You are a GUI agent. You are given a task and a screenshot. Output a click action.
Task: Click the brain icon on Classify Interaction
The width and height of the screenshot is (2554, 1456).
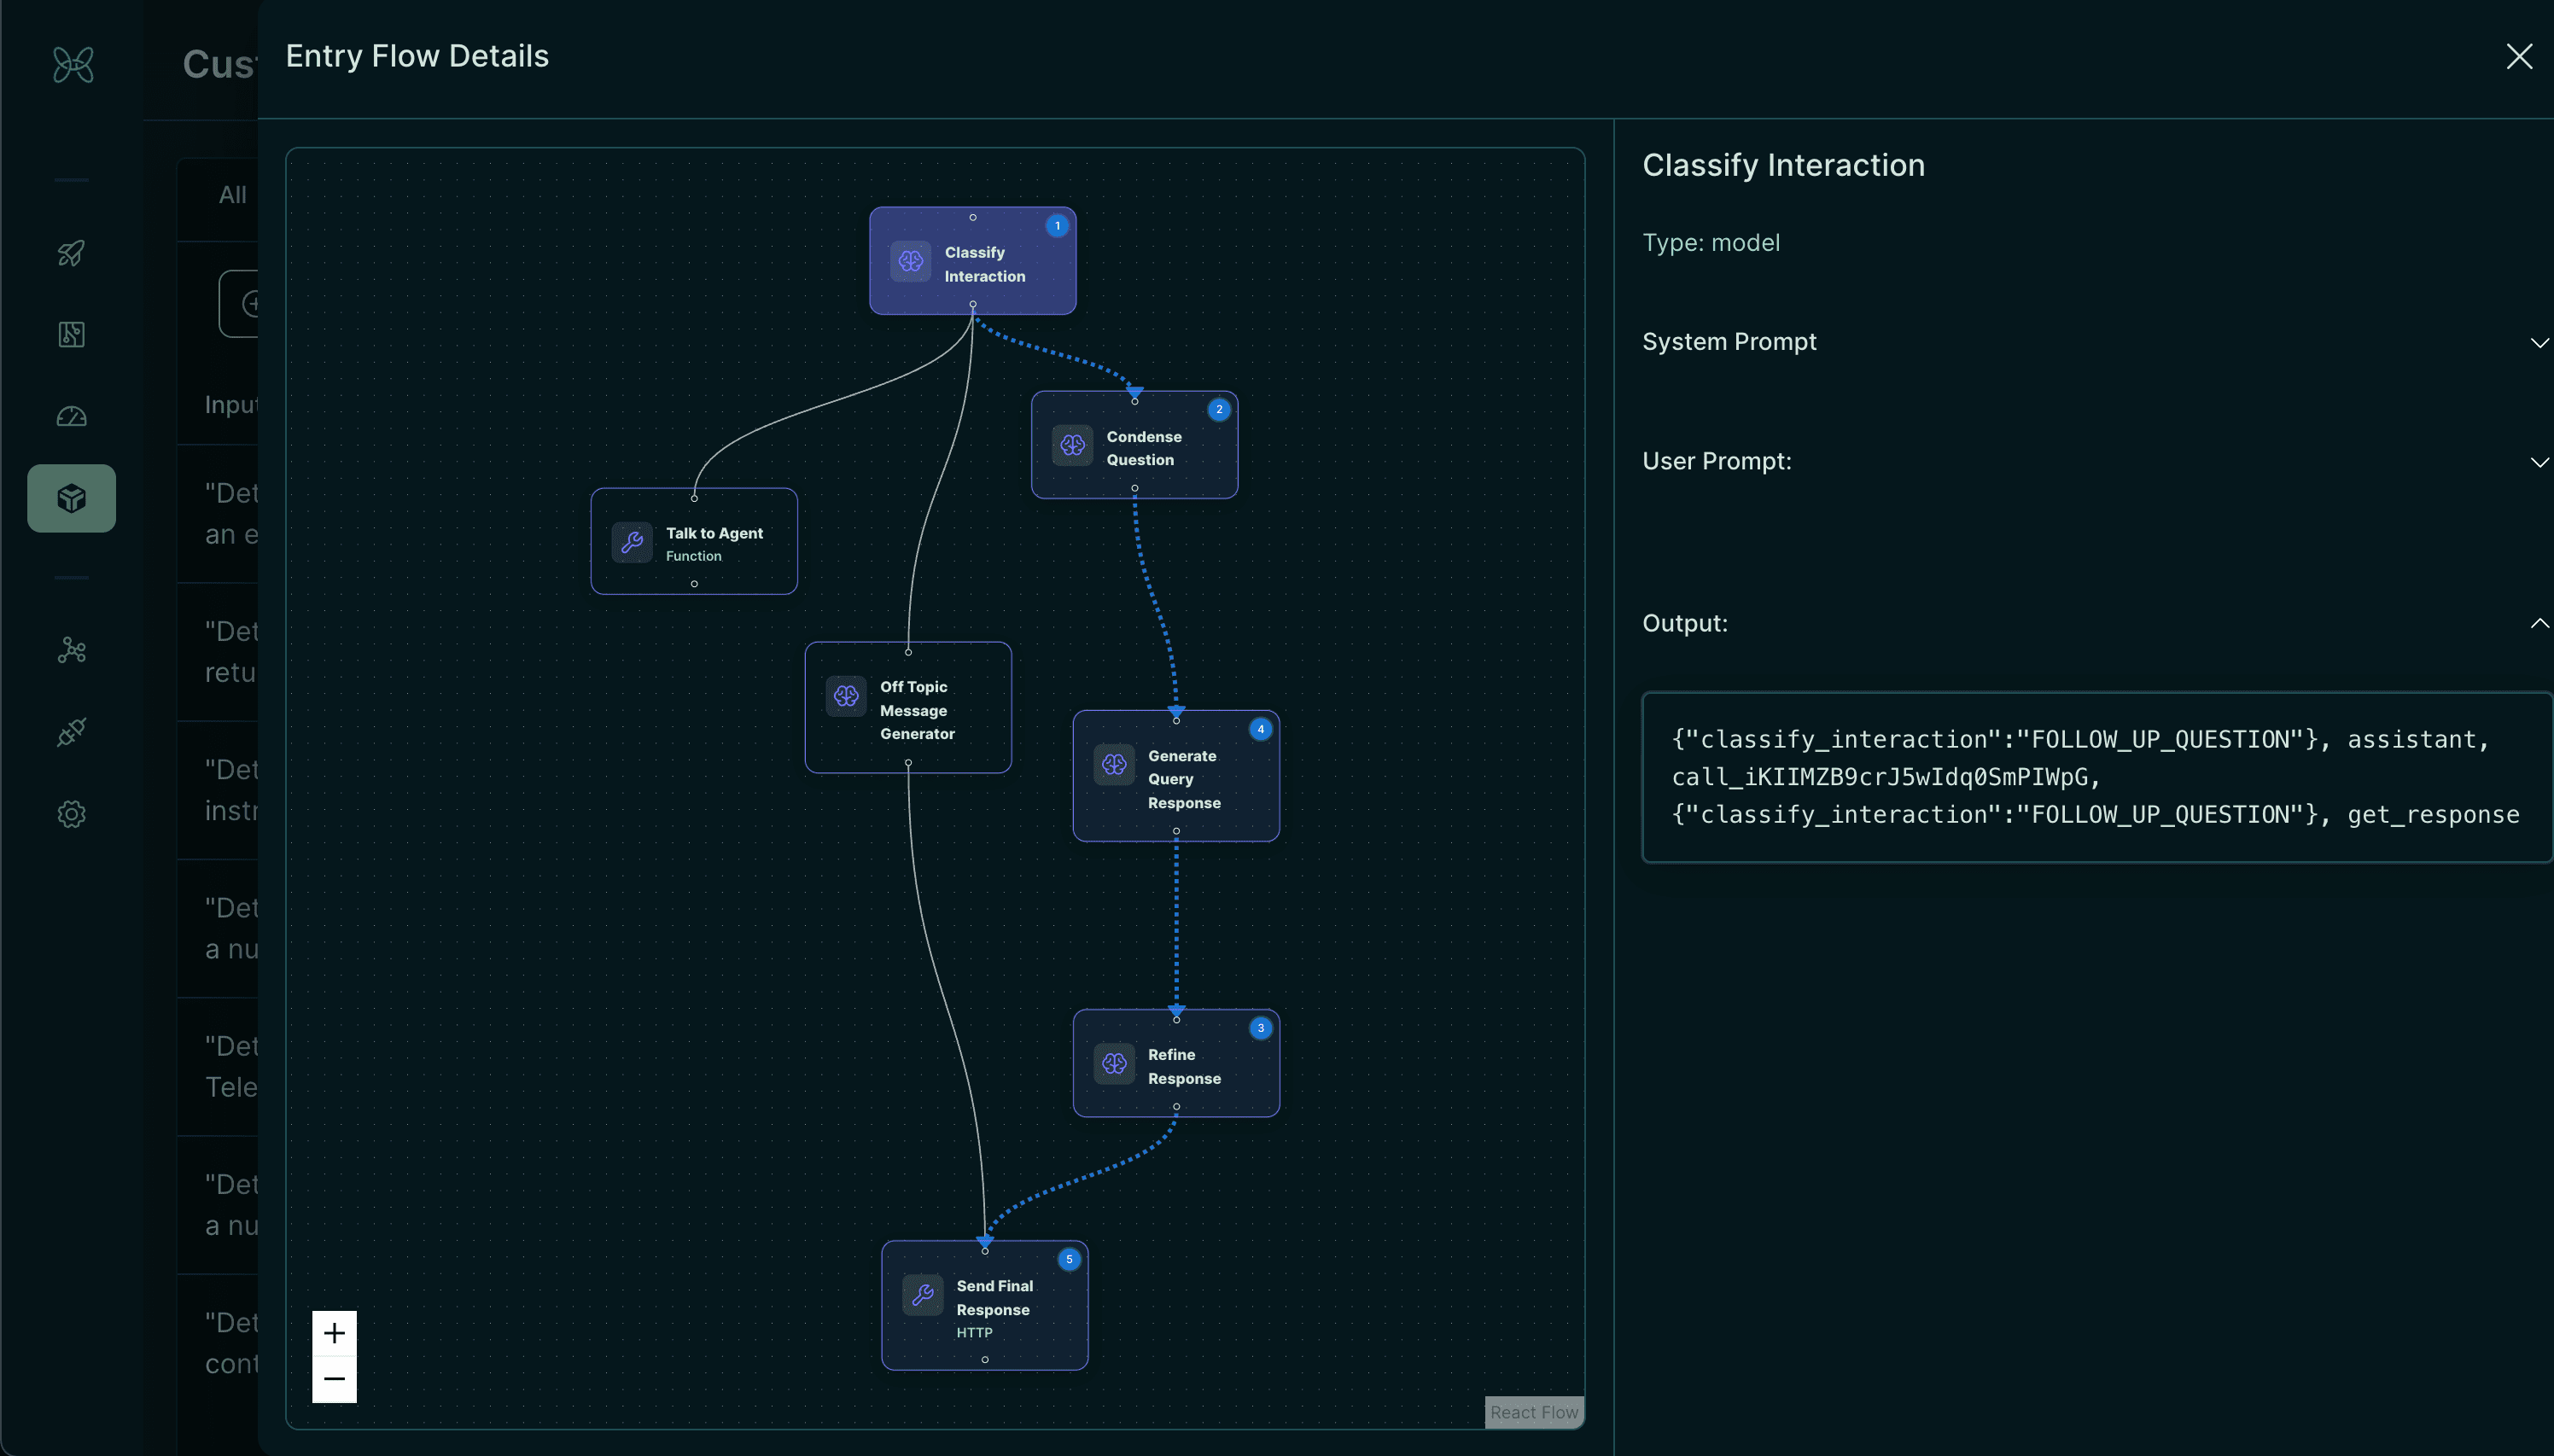click(909, 263)
